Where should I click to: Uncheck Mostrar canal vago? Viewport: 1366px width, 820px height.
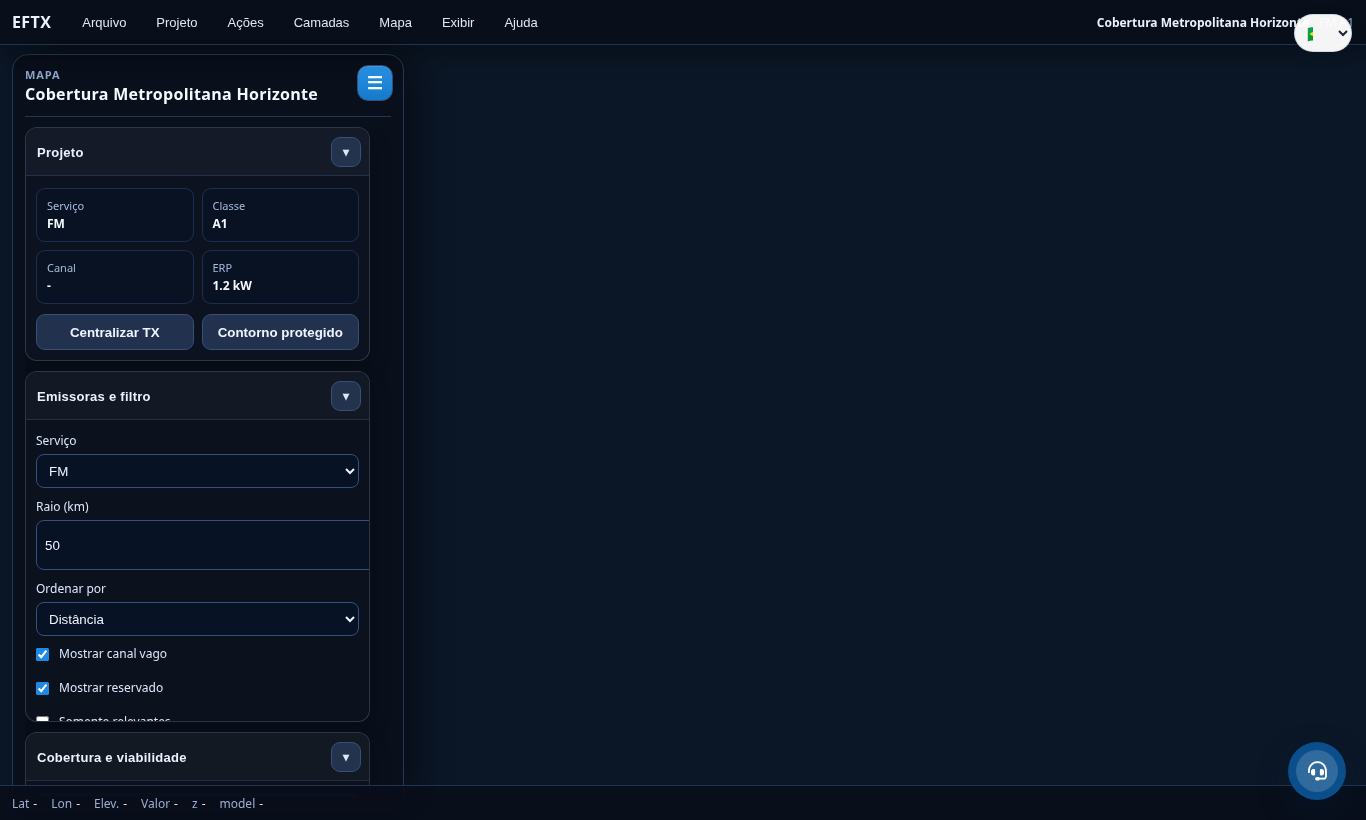(x=43, y=654)
